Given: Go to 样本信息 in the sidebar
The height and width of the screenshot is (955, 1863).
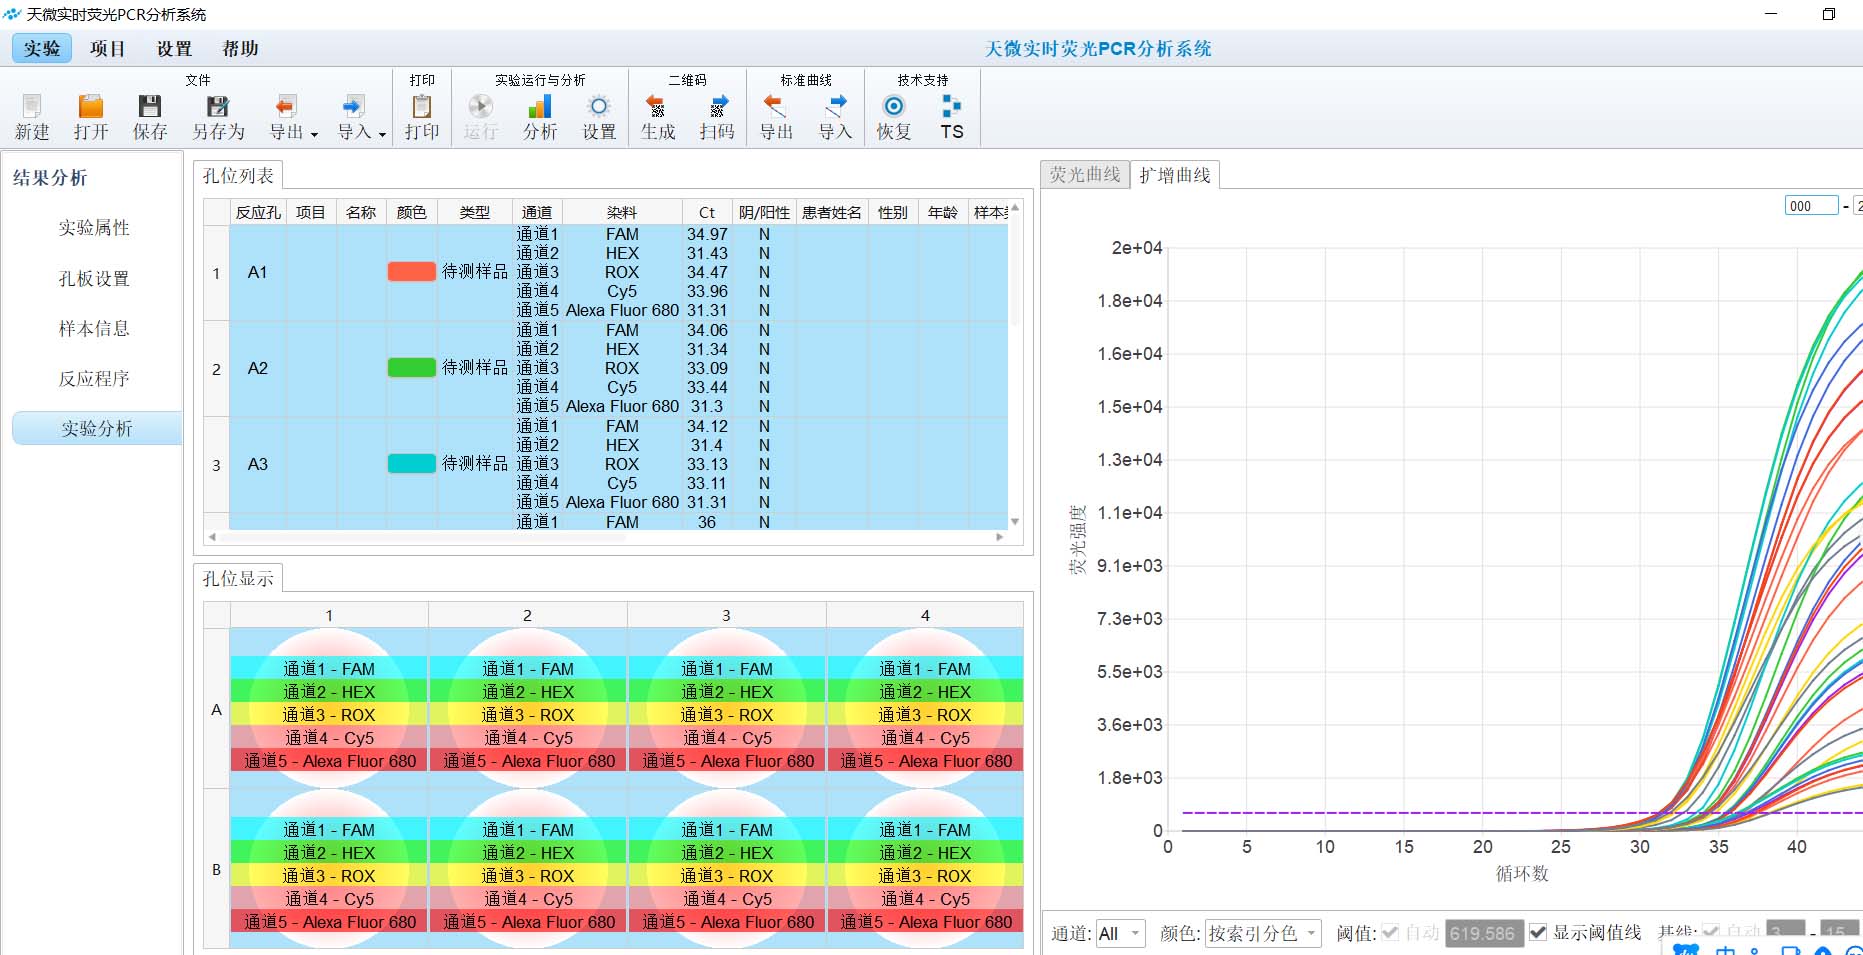Looking at the screenshot, I should 94,329.
